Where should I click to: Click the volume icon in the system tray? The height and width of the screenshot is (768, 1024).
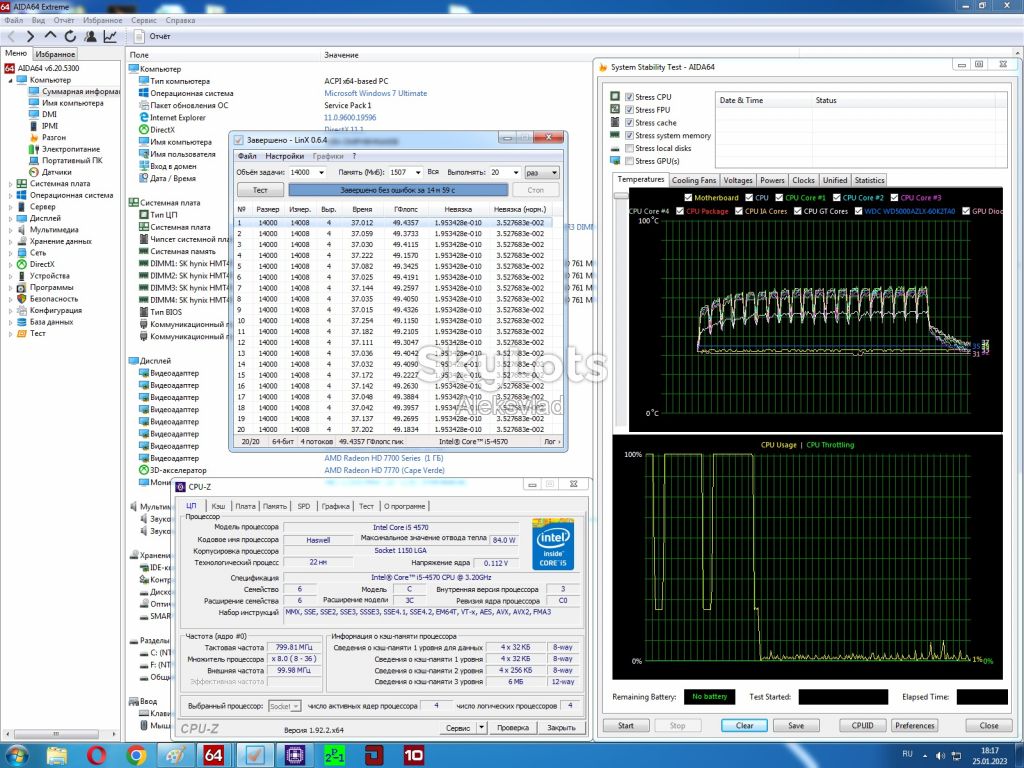(x=940, y=756)
